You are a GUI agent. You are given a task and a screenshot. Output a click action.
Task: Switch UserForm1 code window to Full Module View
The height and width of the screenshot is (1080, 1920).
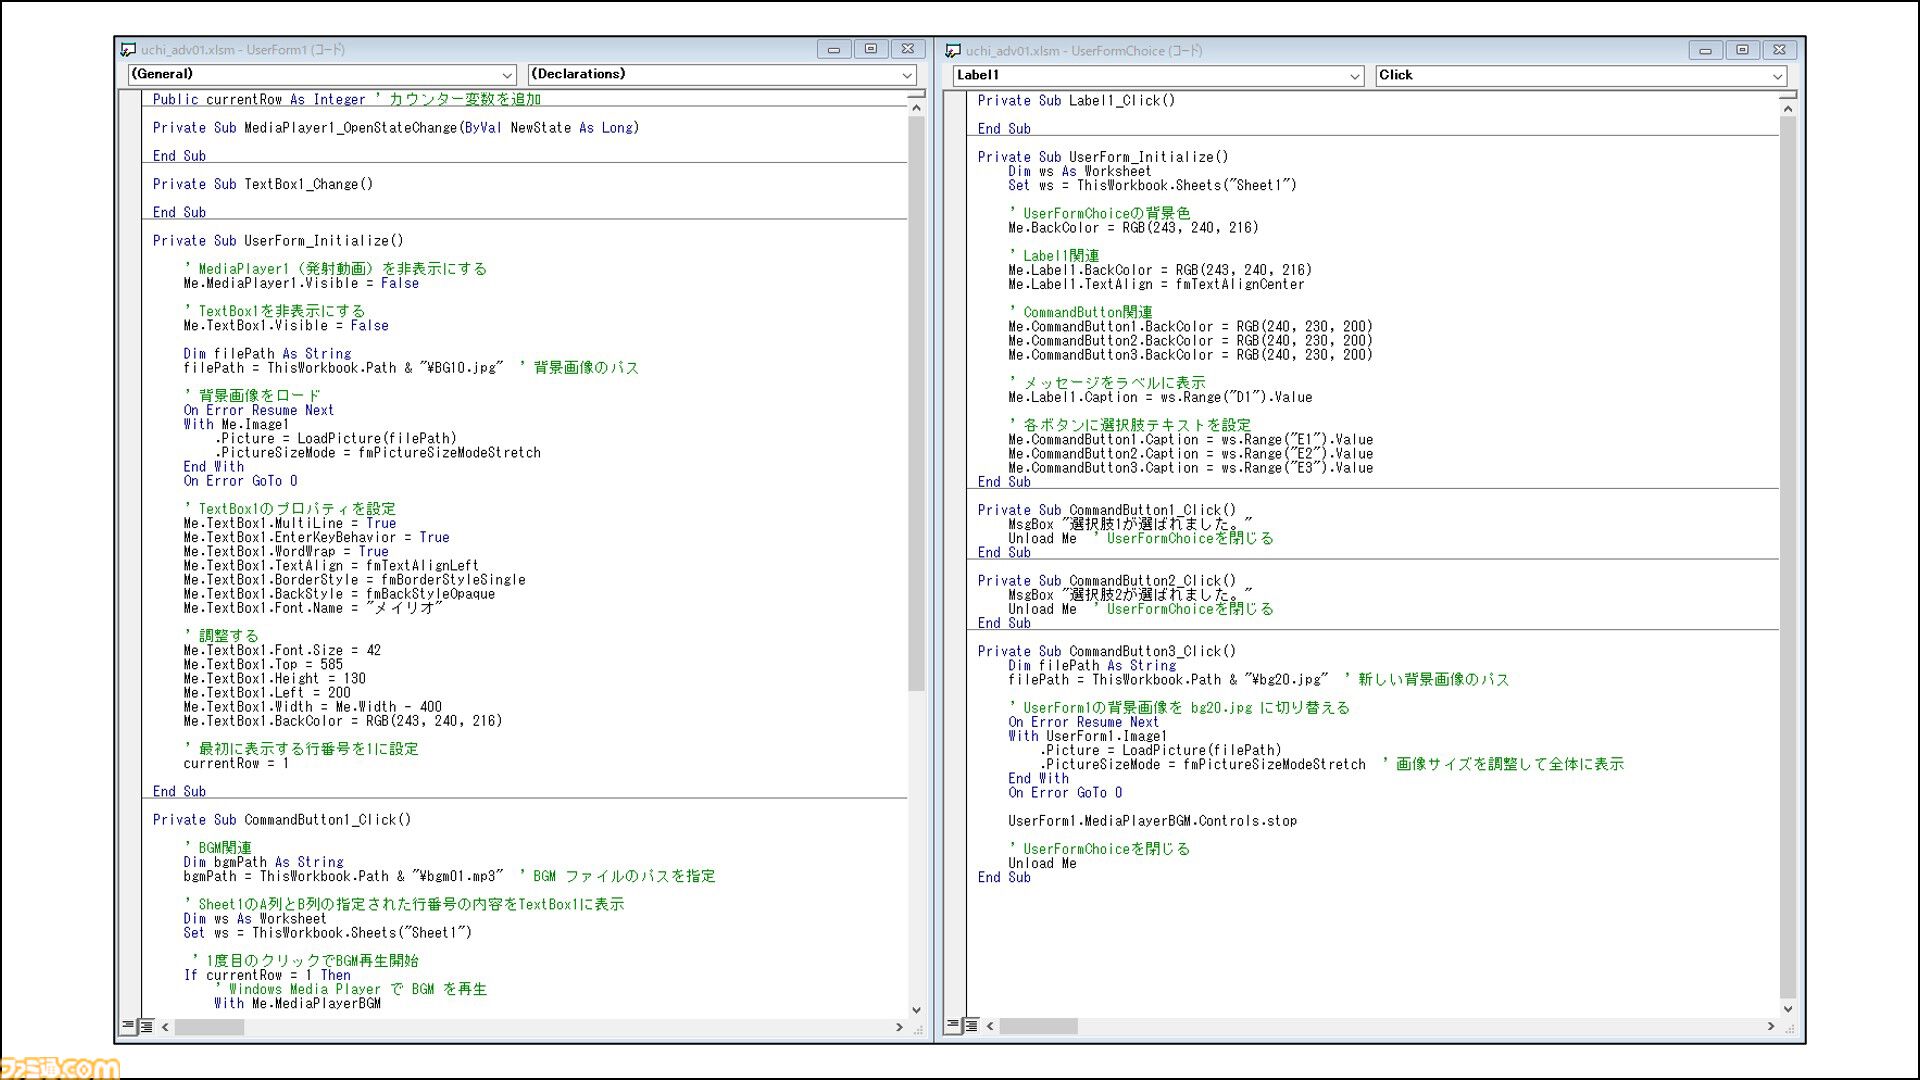146,1026
